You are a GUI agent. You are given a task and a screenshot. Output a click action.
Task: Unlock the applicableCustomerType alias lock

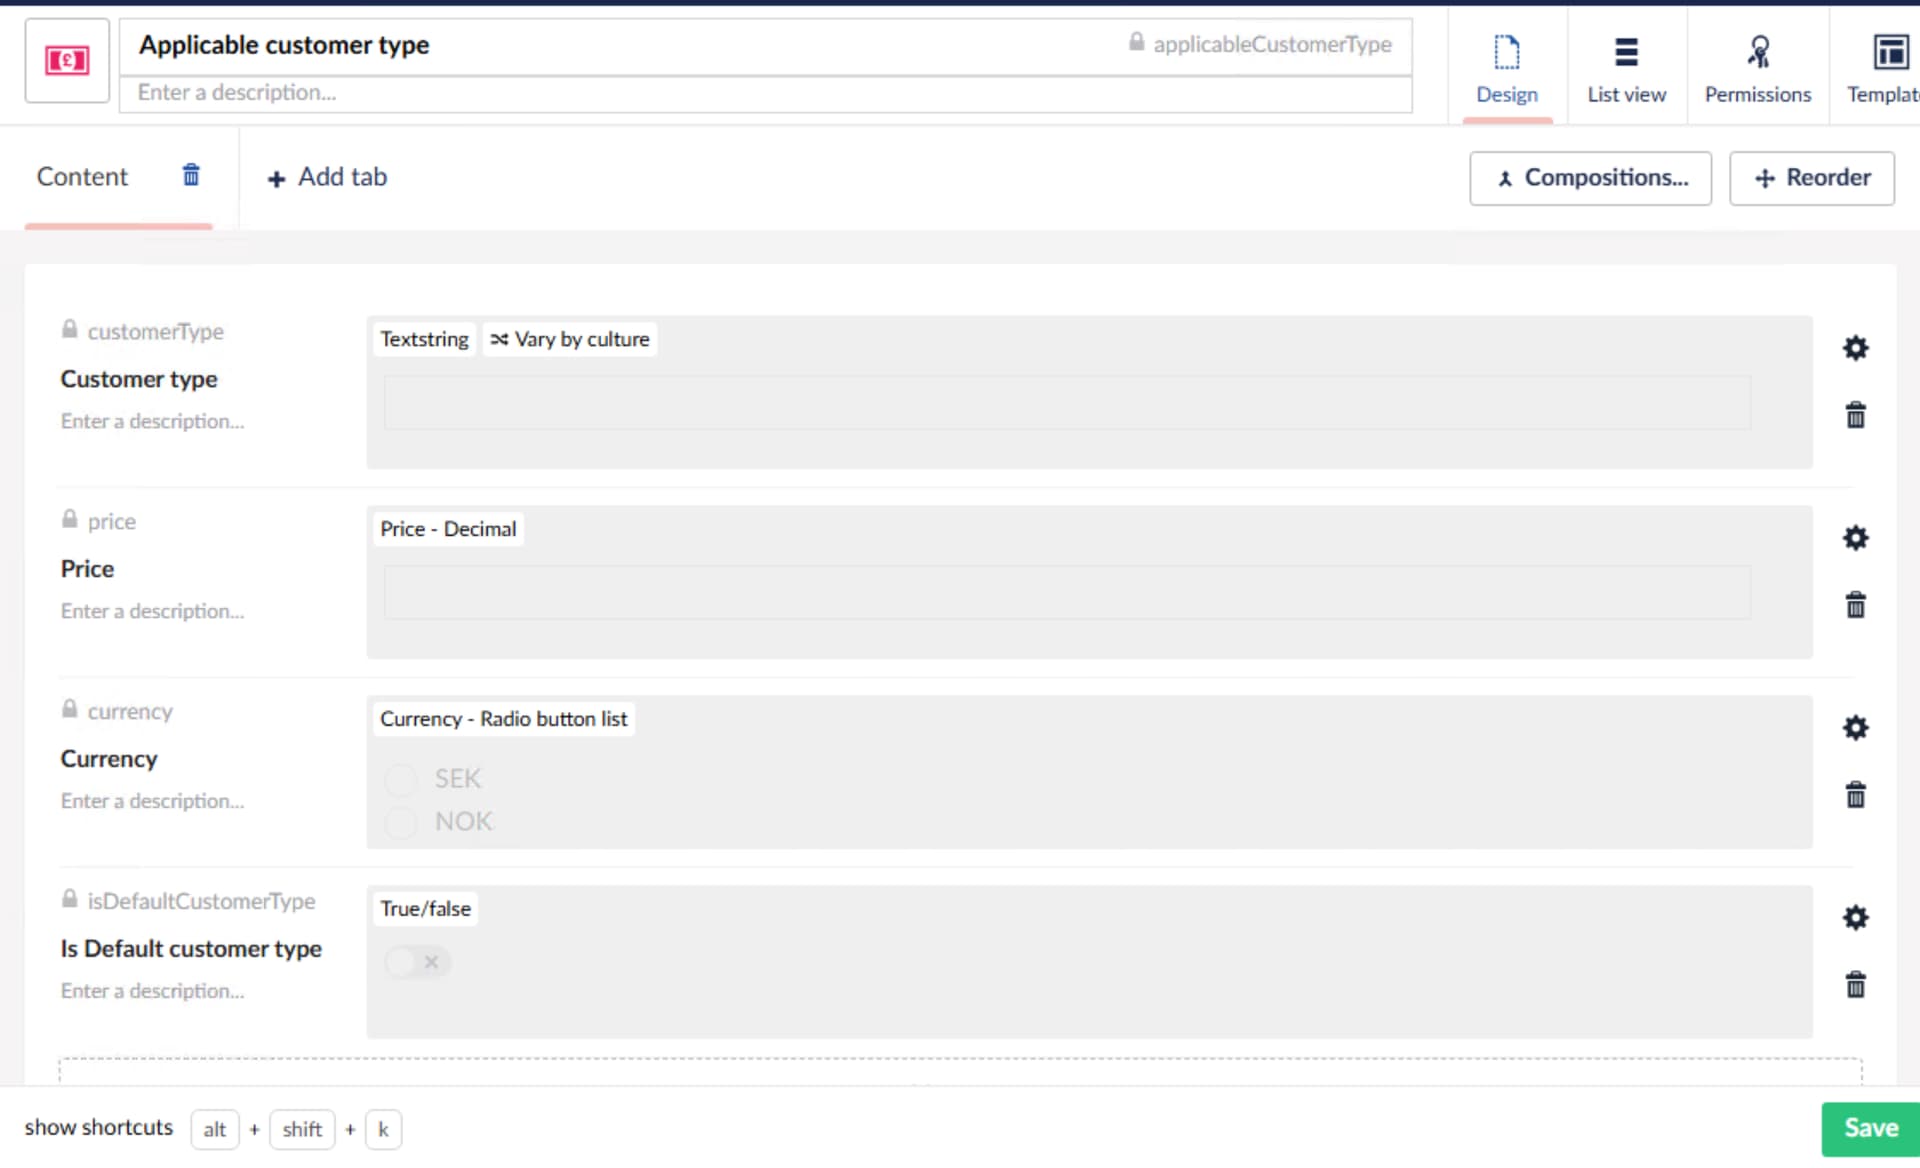[x=1136, y=42]
